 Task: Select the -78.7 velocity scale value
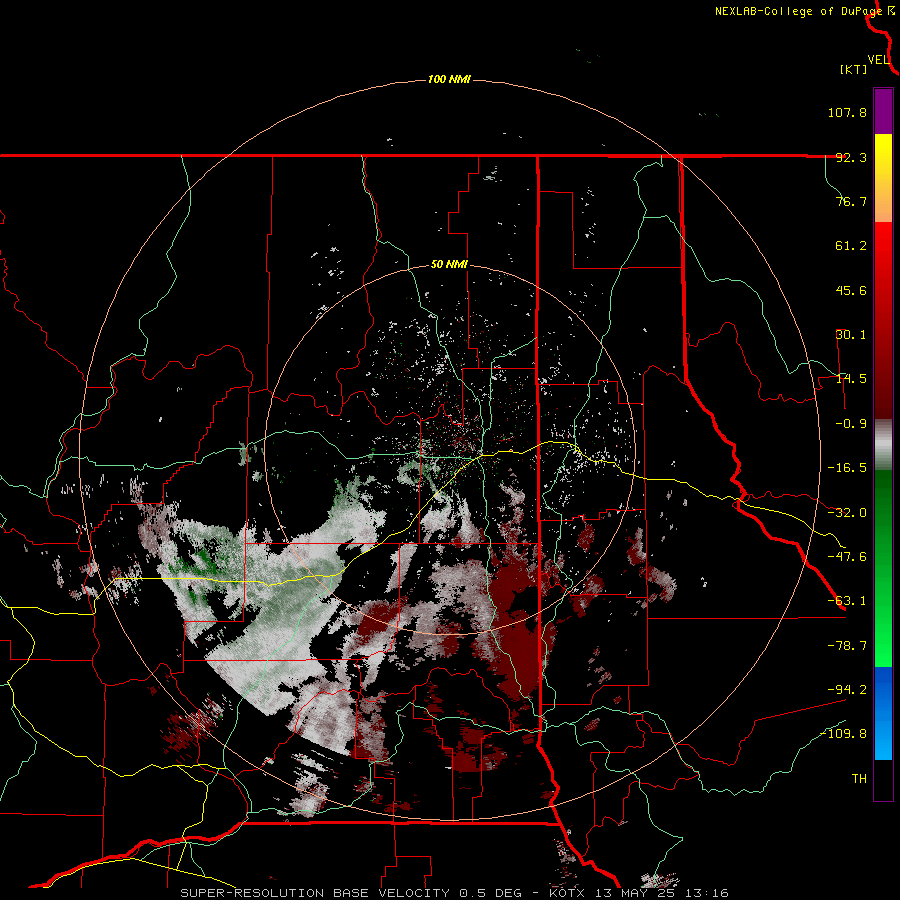pos(847,646)
